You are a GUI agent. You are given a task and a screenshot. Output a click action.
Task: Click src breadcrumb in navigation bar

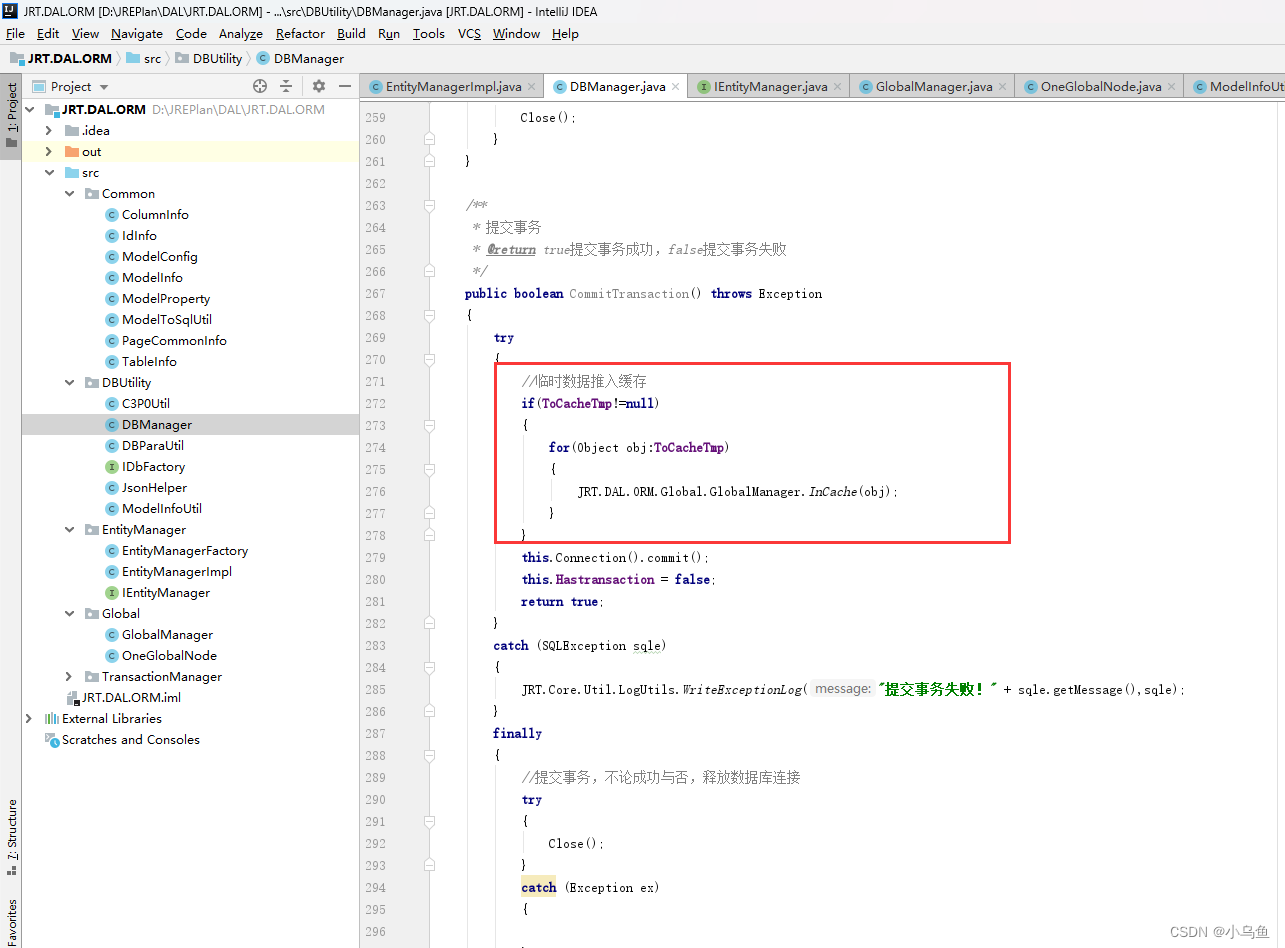coord(144,58)
